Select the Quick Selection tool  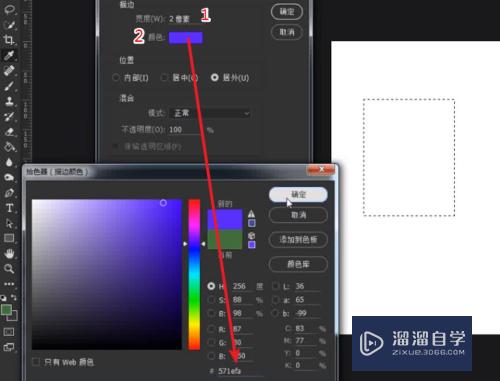[9, 25]
